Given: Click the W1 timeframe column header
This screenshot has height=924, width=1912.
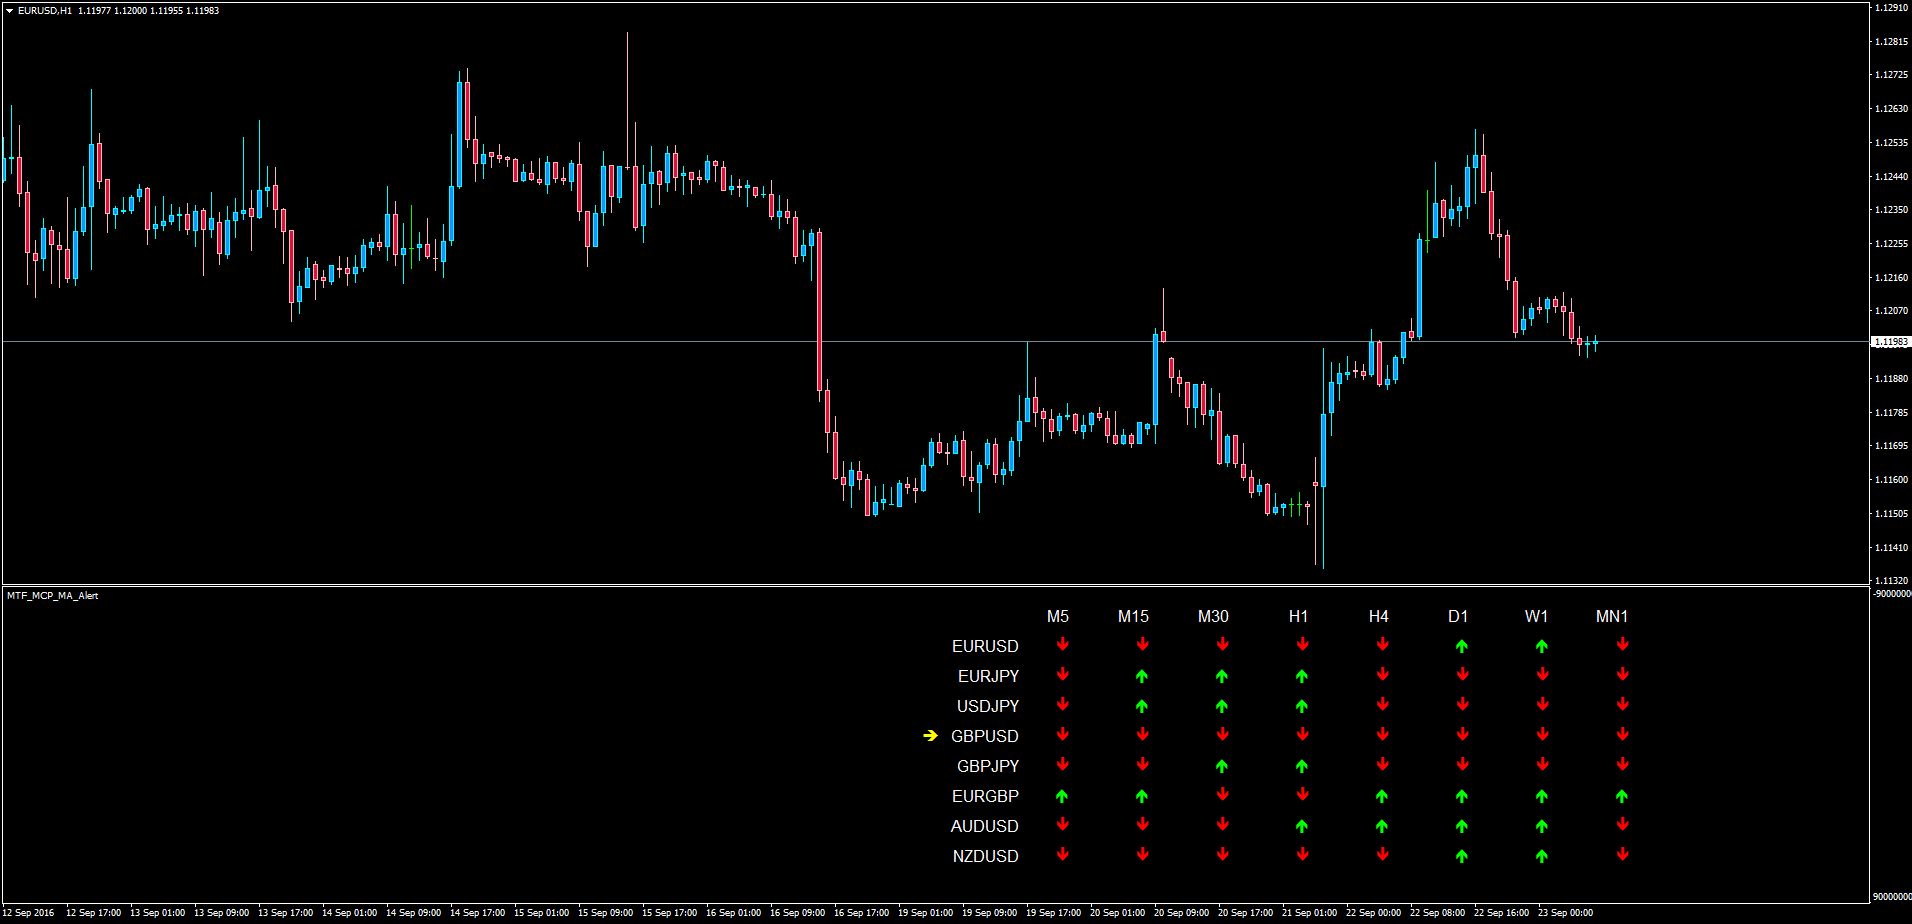Looking at the screenshot, I should click(1536, 616).
